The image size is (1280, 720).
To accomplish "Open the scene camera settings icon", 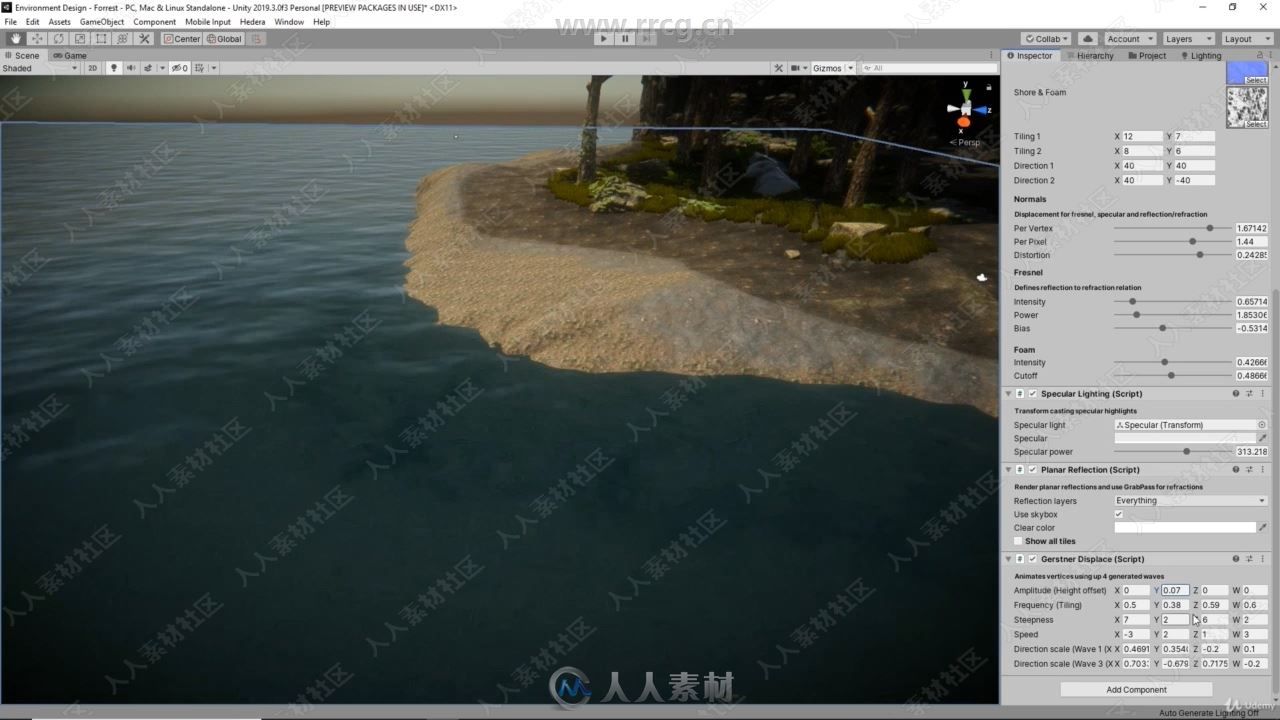I will (796, 68).
